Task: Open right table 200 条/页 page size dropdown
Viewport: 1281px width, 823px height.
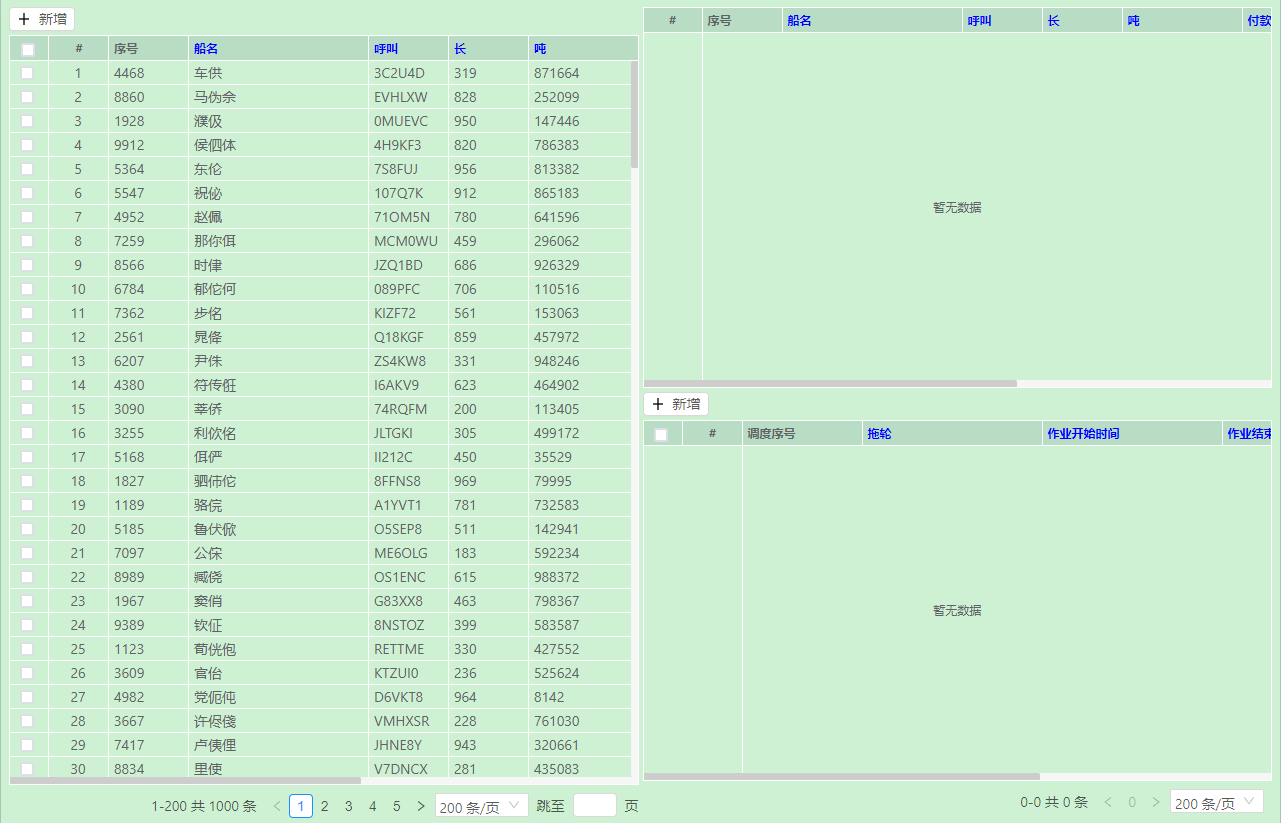Action: coord(1217,802)
